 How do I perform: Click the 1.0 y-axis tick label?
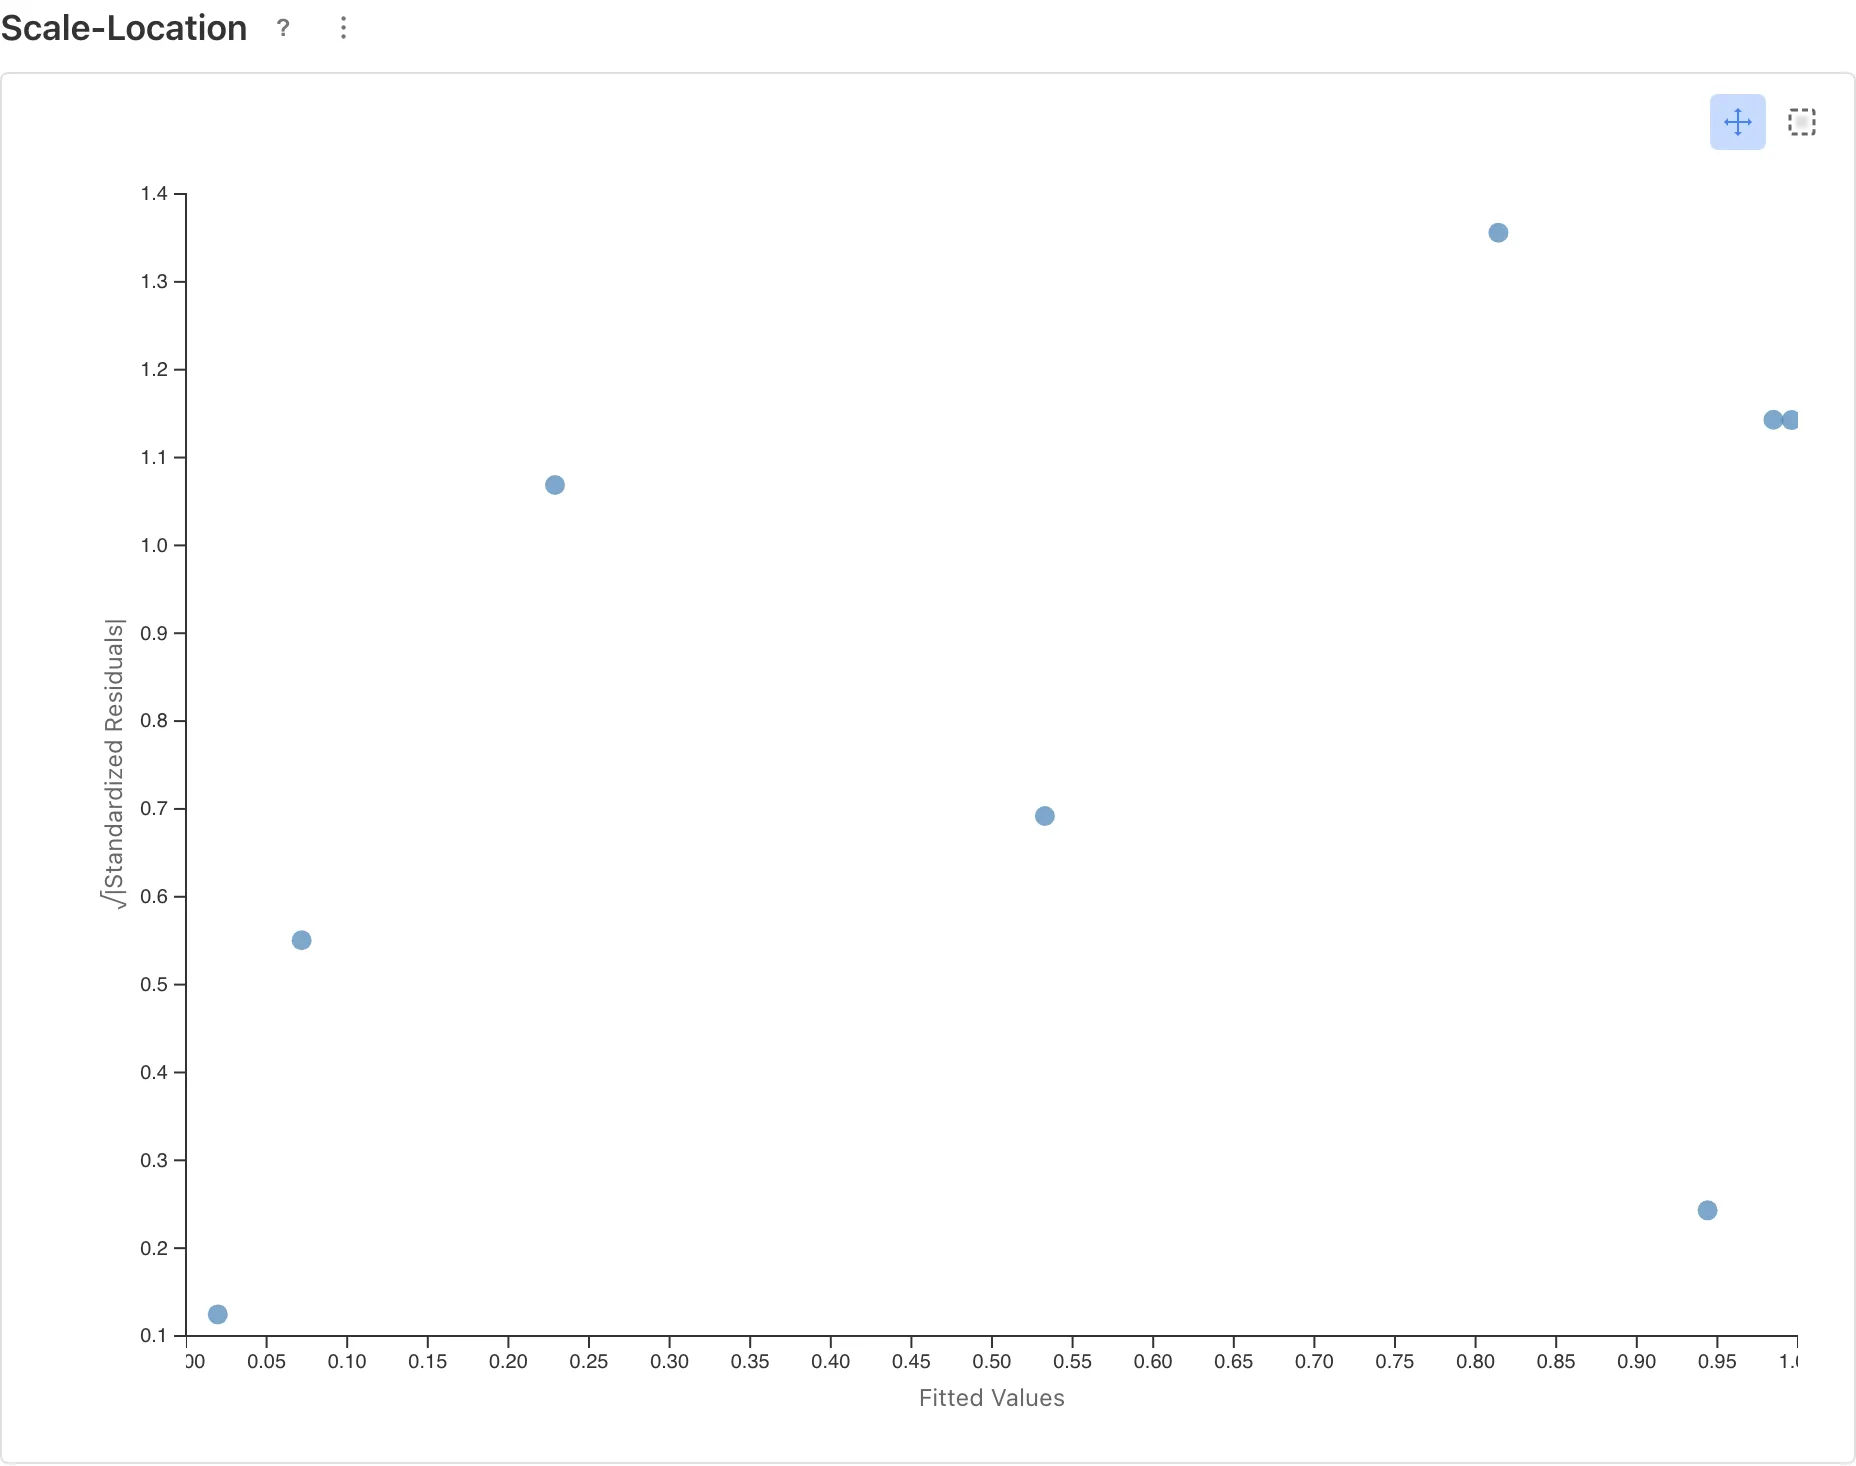154,545
